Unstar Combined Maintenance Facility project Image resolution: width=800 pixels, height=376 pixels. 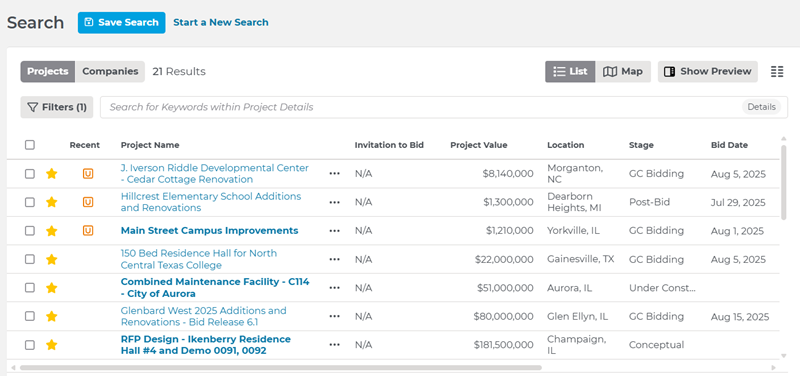pyautogui.click(x=51, y=288)
